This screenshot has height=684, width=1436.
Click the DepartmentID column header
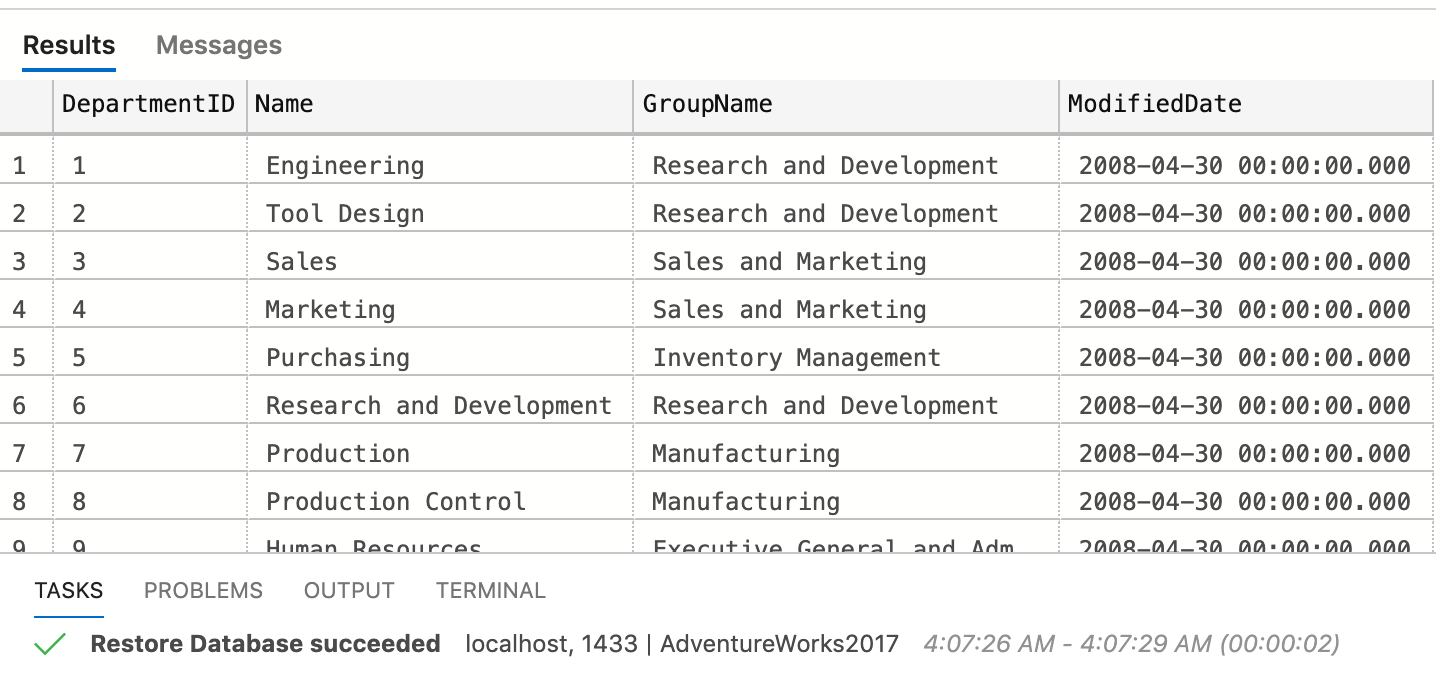pos(150,105)
